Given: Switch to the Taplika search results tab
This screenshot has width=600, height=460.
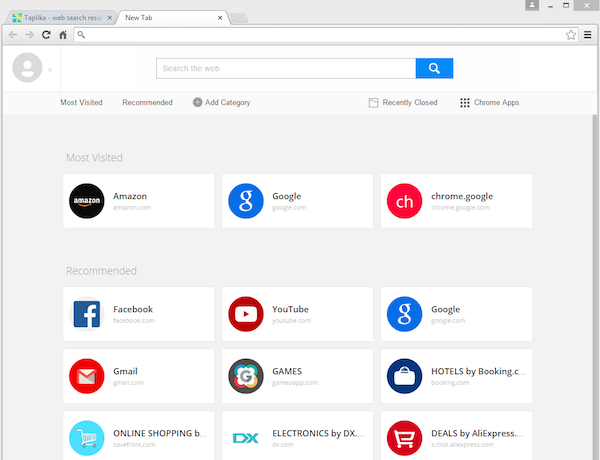Looking at the screenshot, I should coord(58,17).
